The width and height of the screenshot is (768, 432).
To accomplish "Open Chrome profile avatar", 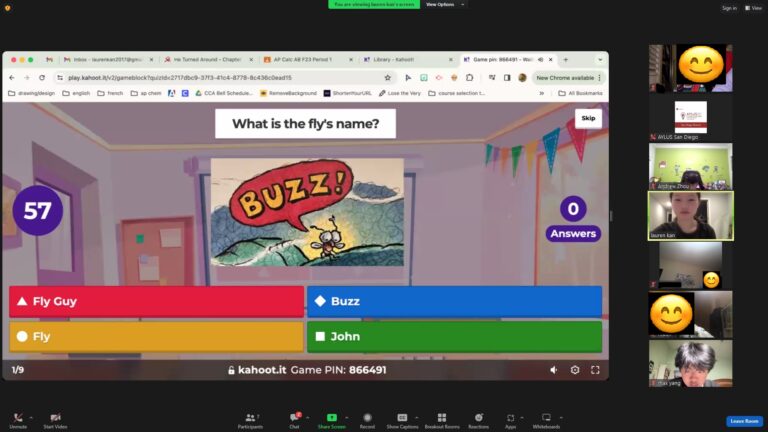I will (522, 77).
